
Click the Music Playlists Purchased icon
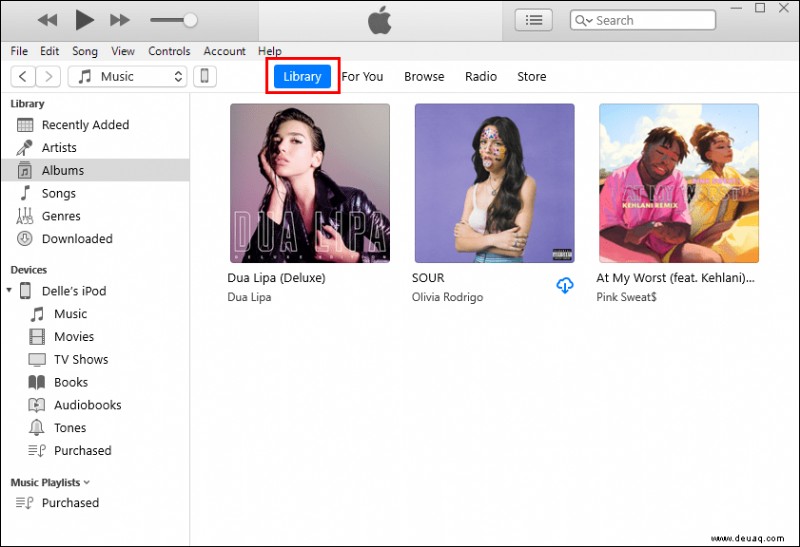coord(24,503)
